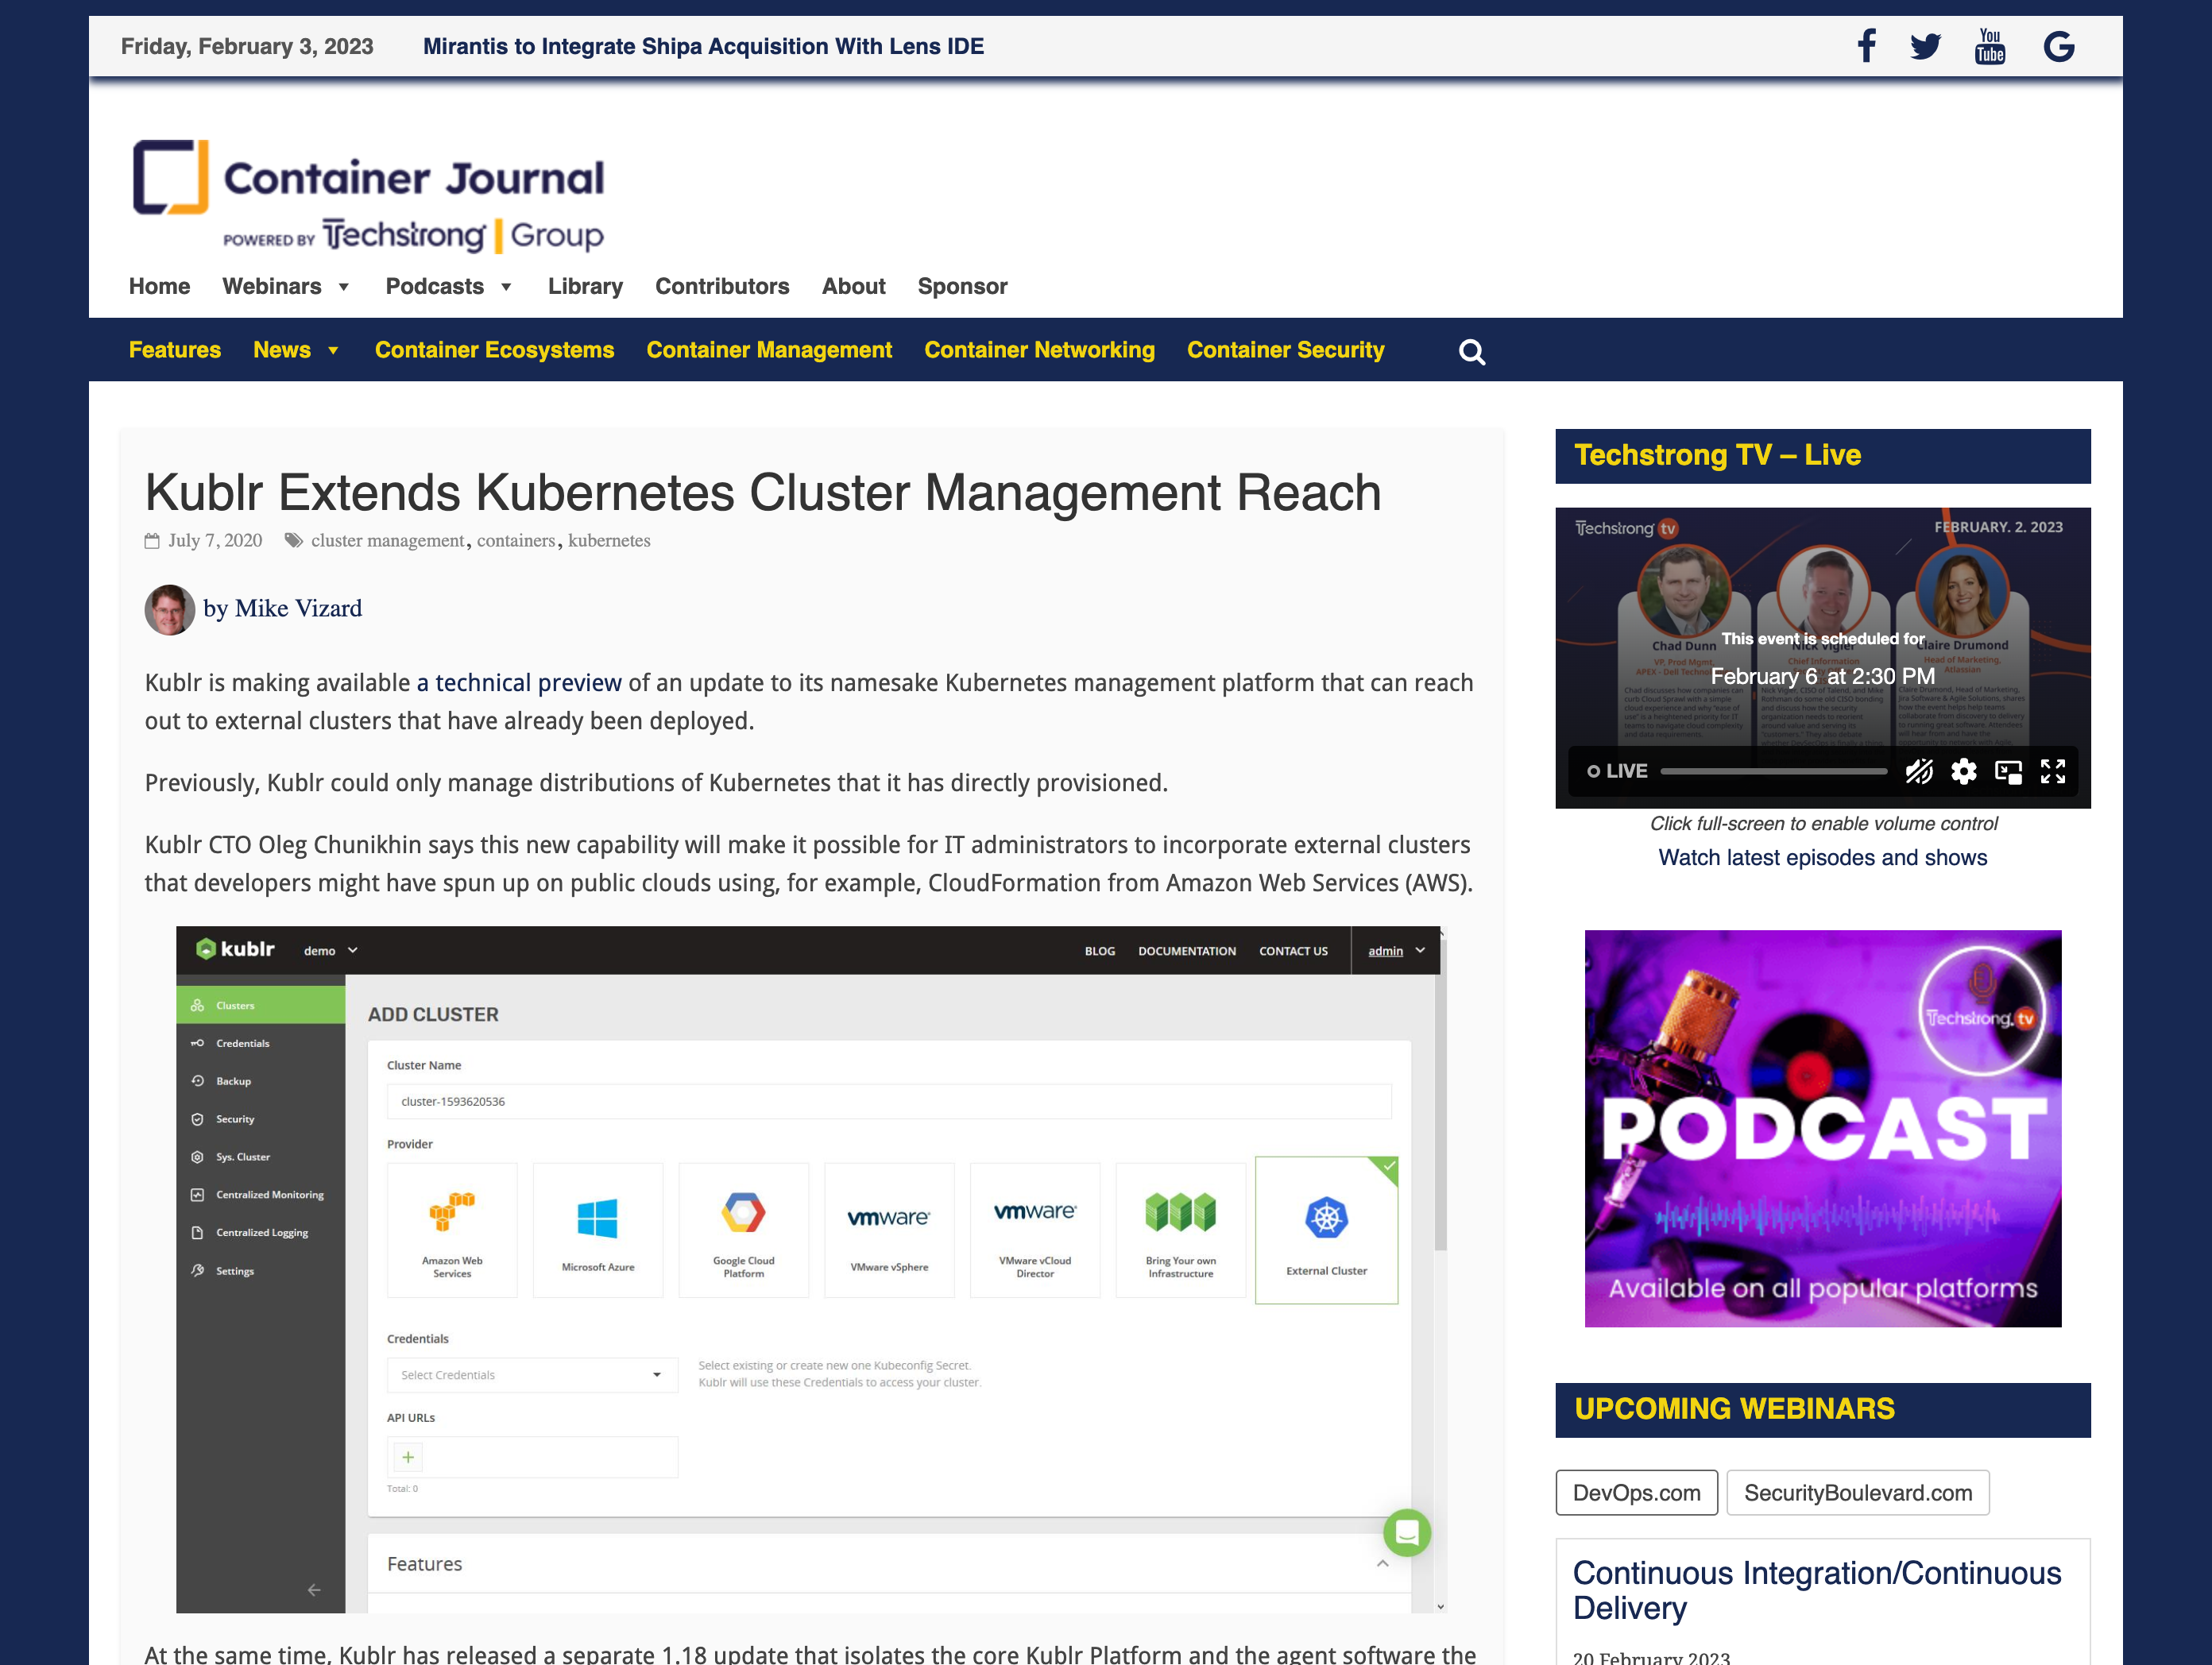2212x1665 pixels.
Task: Click the Podcast promo banner
Action: point(1822,1128)
